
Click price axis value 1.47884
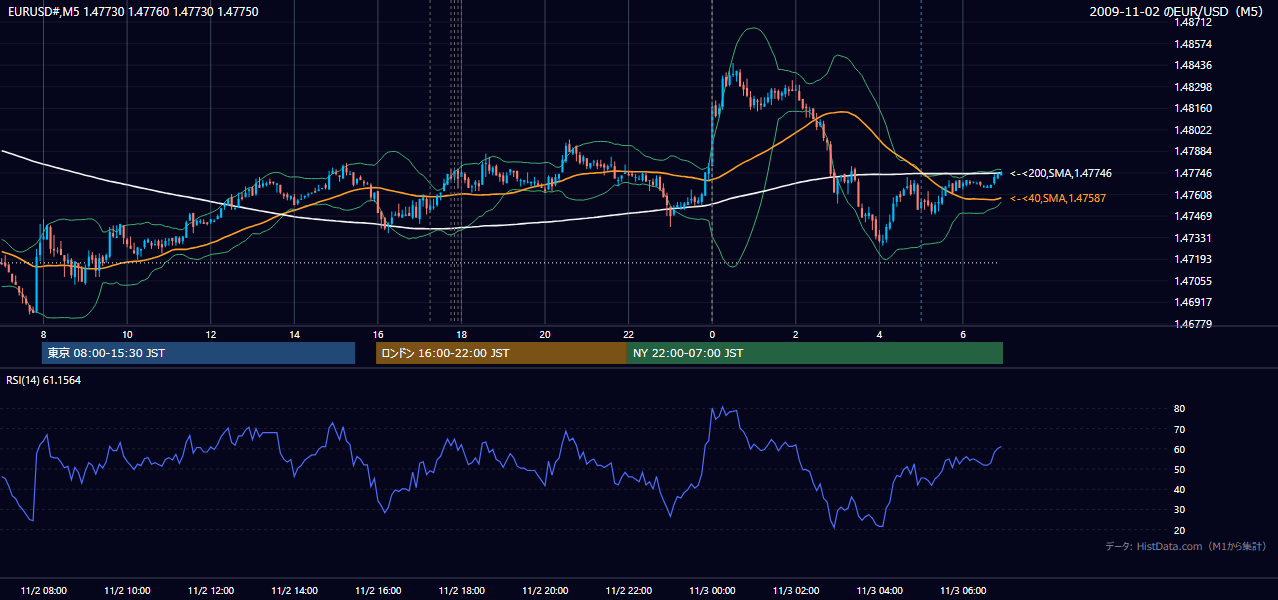tap(1193, 151)
